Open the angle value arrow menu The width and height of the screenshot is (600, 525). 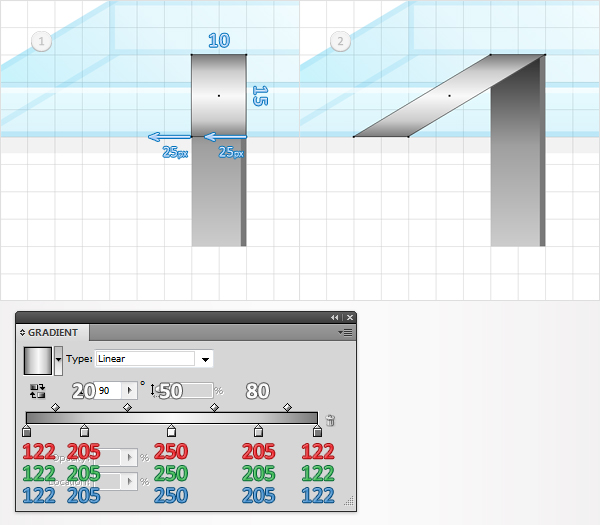[x=129, y=391]
